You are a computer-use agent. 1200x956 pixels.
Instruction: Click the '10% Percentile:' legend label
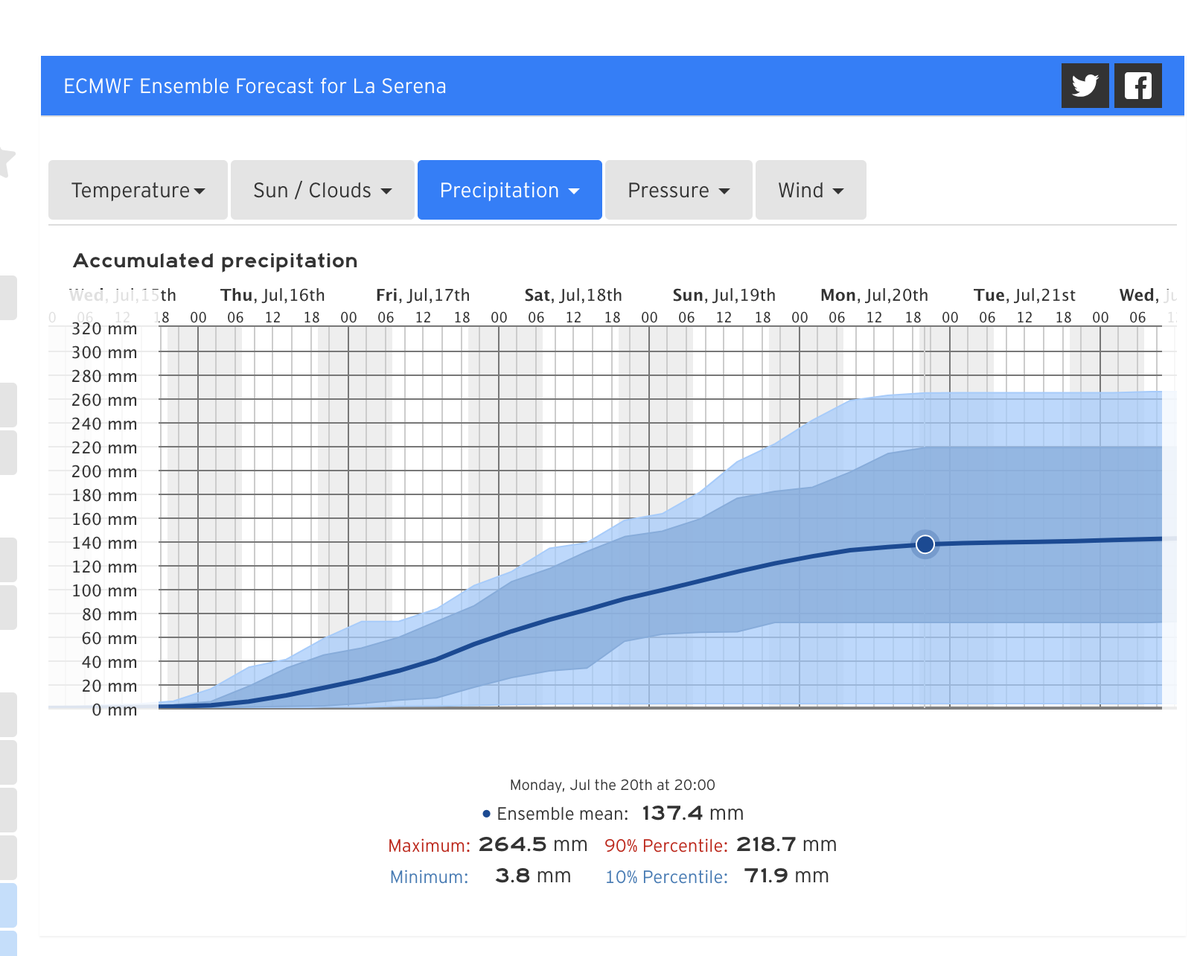coord(666,877)
